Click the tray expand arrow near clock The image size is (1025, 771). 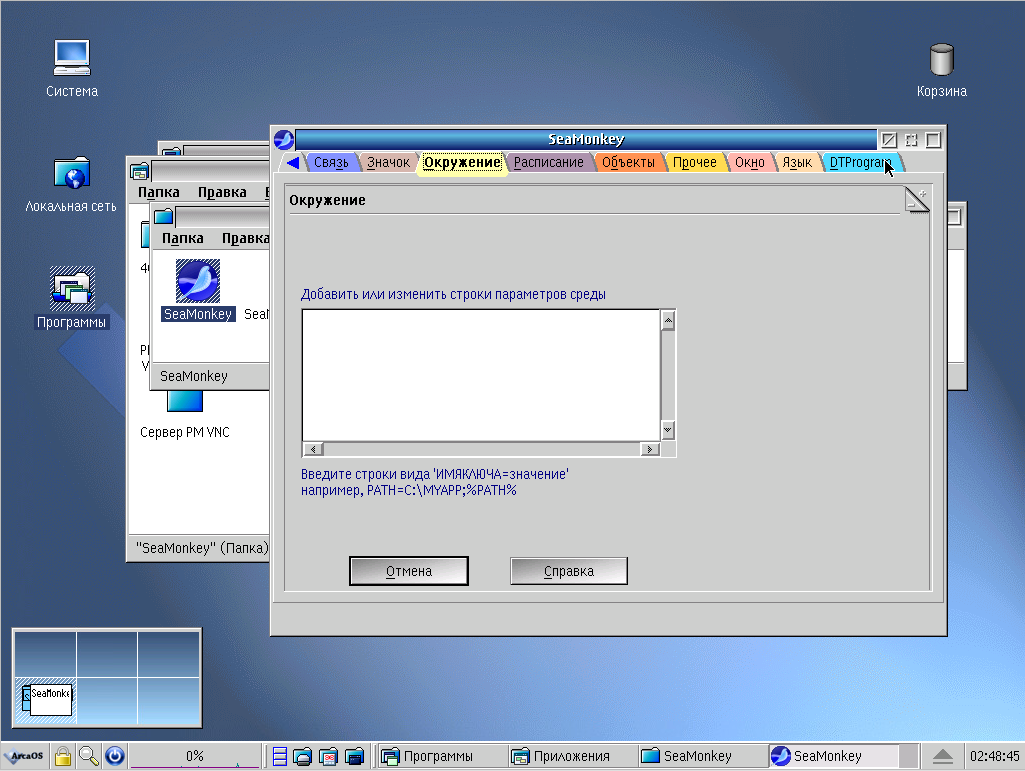coord(942,756)
